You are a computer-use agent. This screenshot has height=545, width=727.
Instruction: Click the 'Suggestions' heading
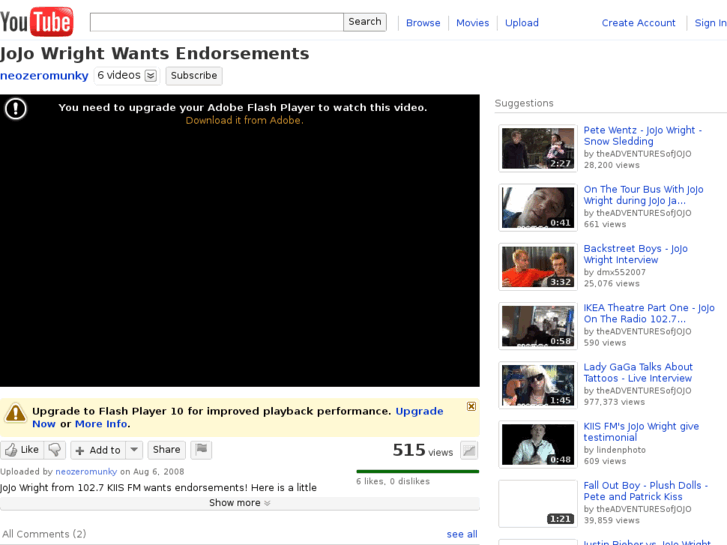524,103
